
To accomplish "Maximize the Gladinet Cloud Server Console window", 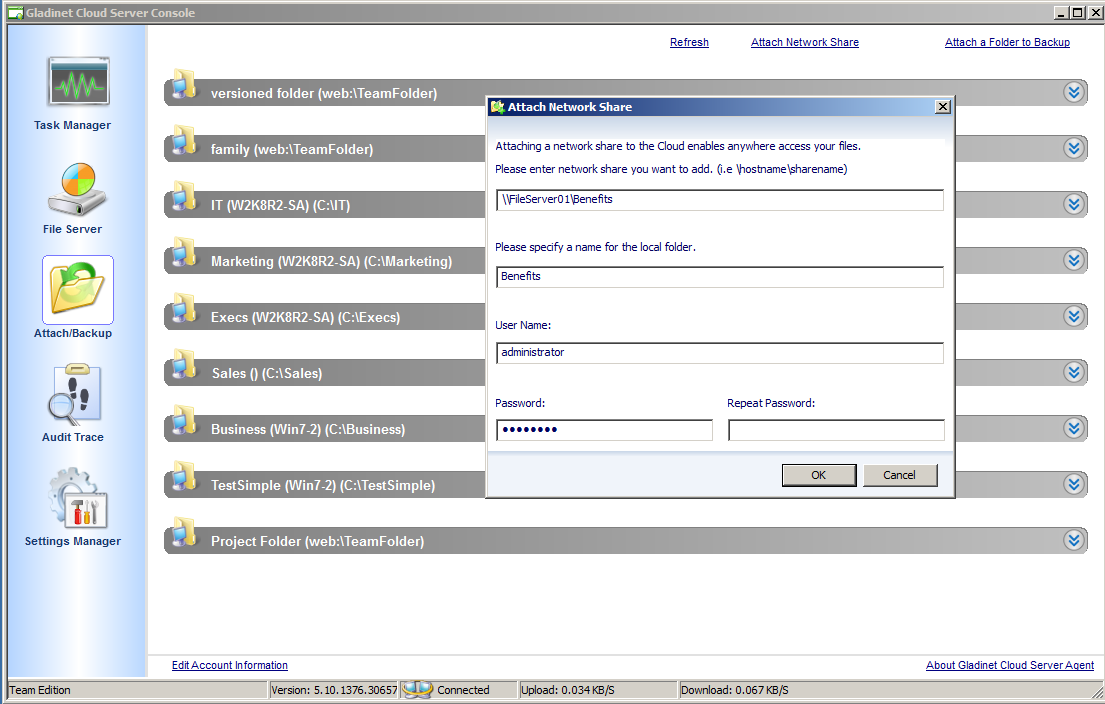I will (1078, 13).
